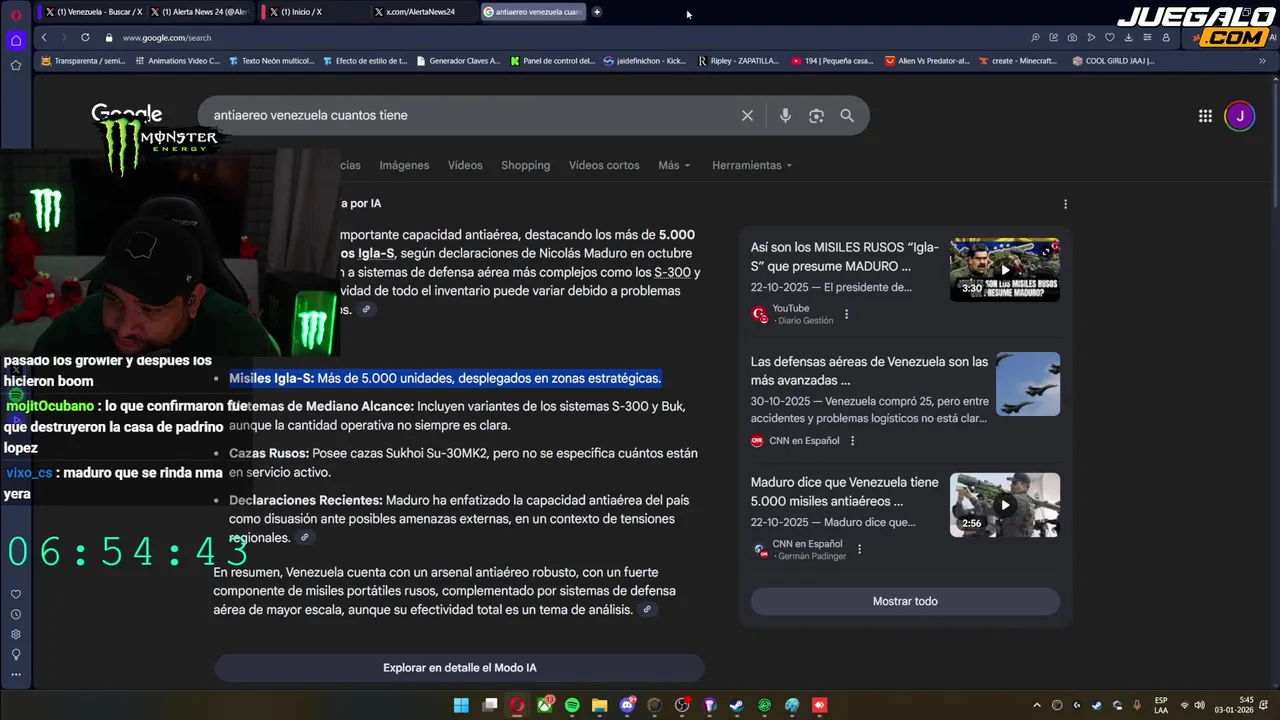Open sidebar history clock icon
Image resolution: width=1280 pixels, height=720 pixels.
[15, 614]
